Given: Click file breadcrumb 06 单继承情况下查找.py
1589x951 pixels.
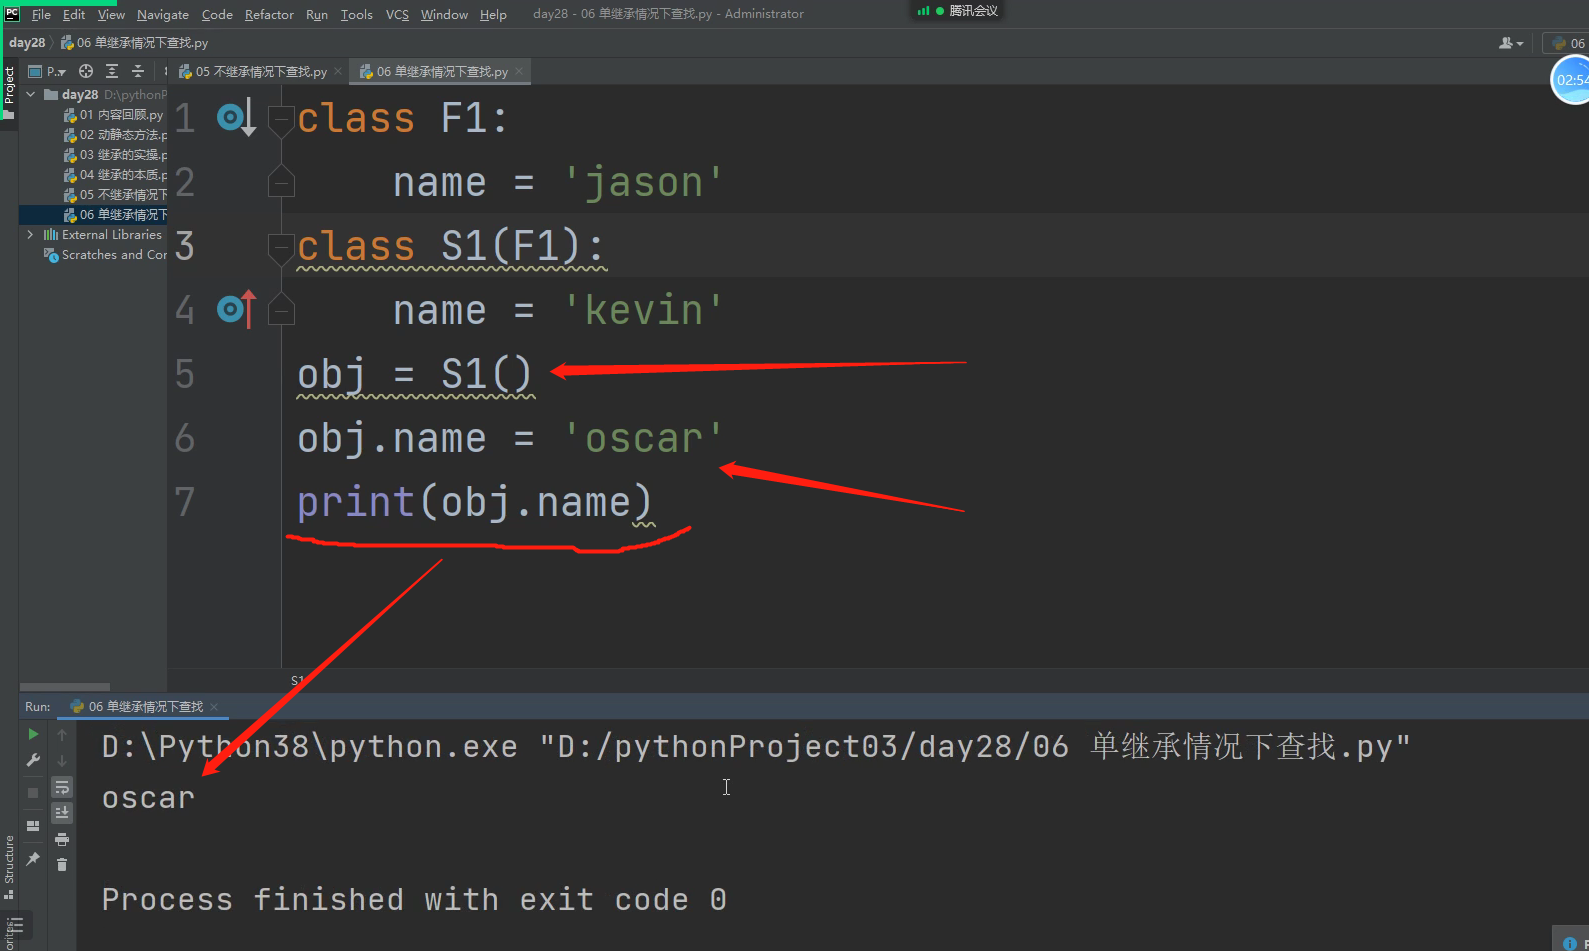Looking at the screenshot, I should click(x=134, y=43).
